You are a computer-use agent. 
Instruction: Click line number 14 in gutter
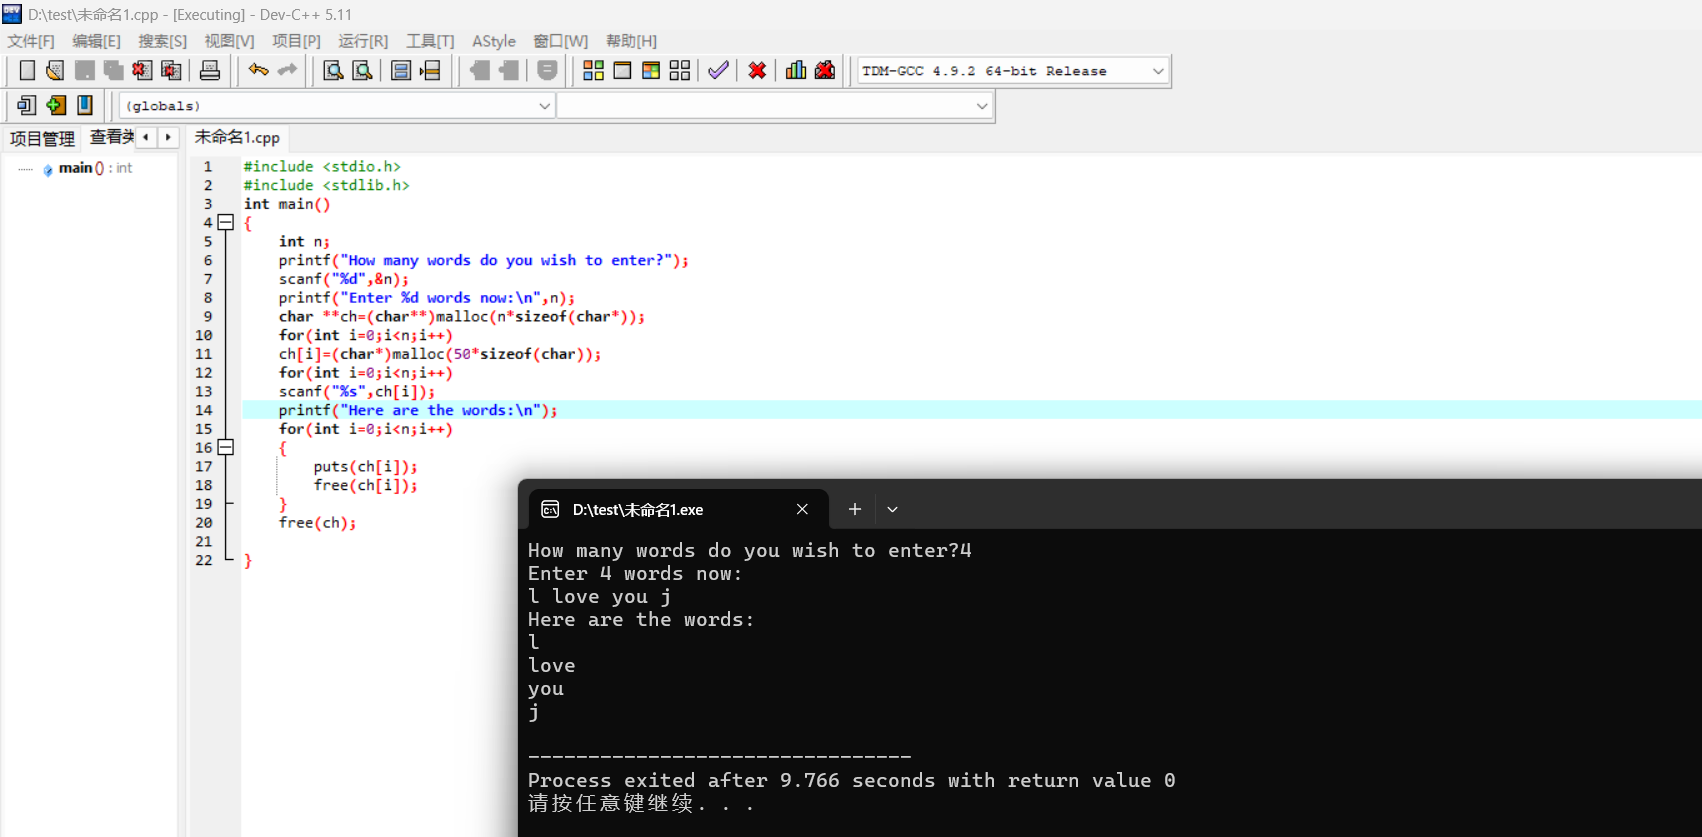tap(204, 410)
